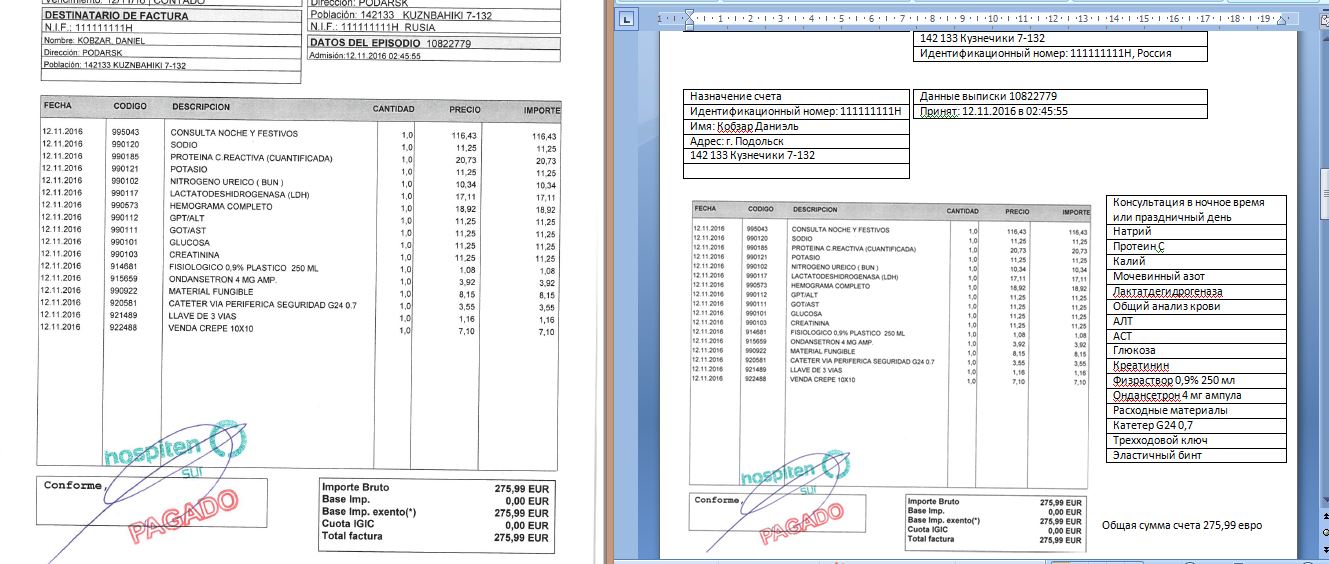
Task: Click the 'Креатинин' cell
Action: click(x=1197, y=366)
